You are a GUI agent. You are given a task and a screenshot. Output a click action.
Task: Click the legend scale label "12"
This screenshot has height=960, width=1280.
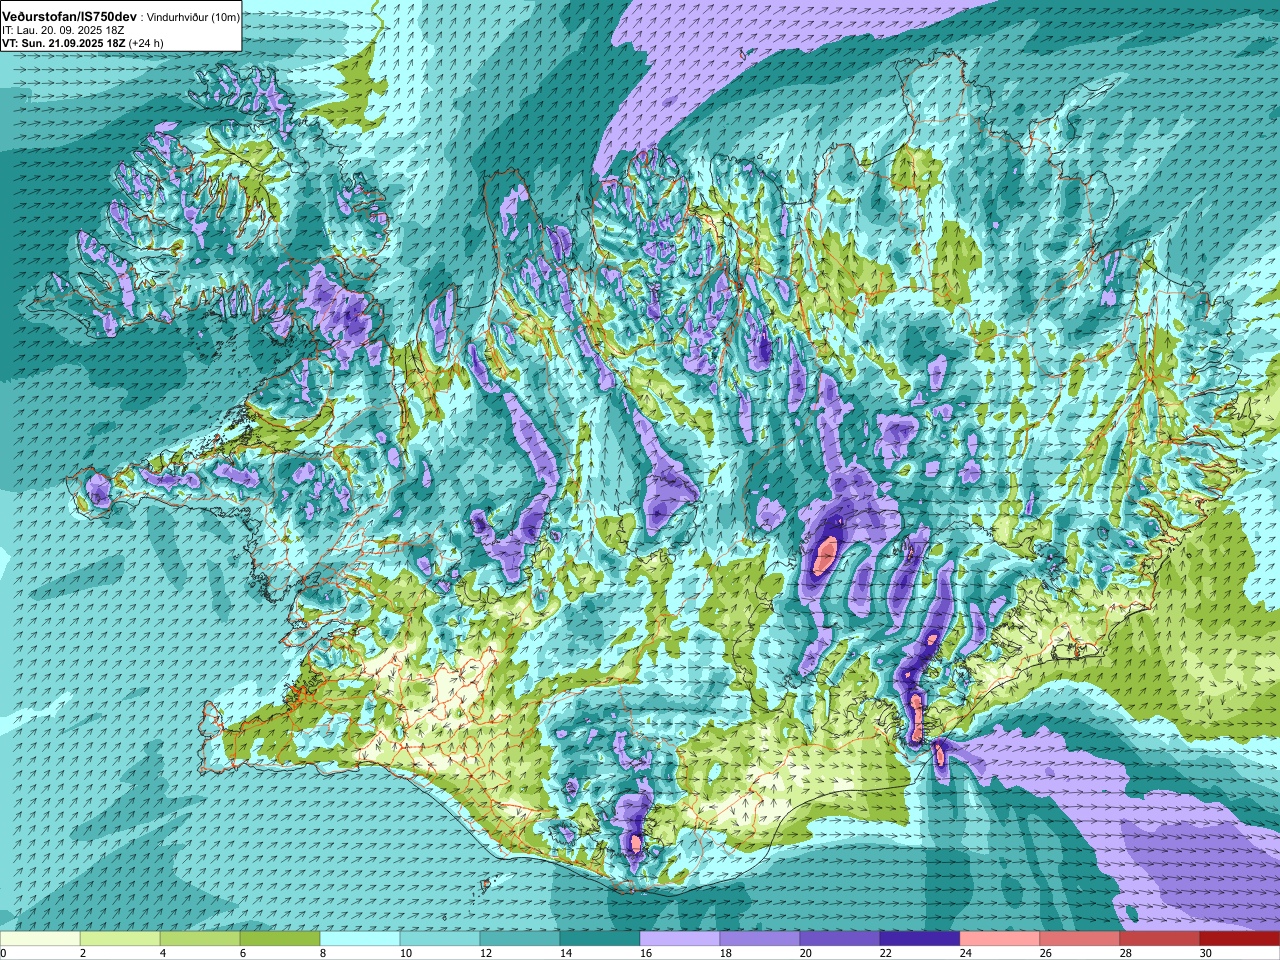click(x=487, y=953)
